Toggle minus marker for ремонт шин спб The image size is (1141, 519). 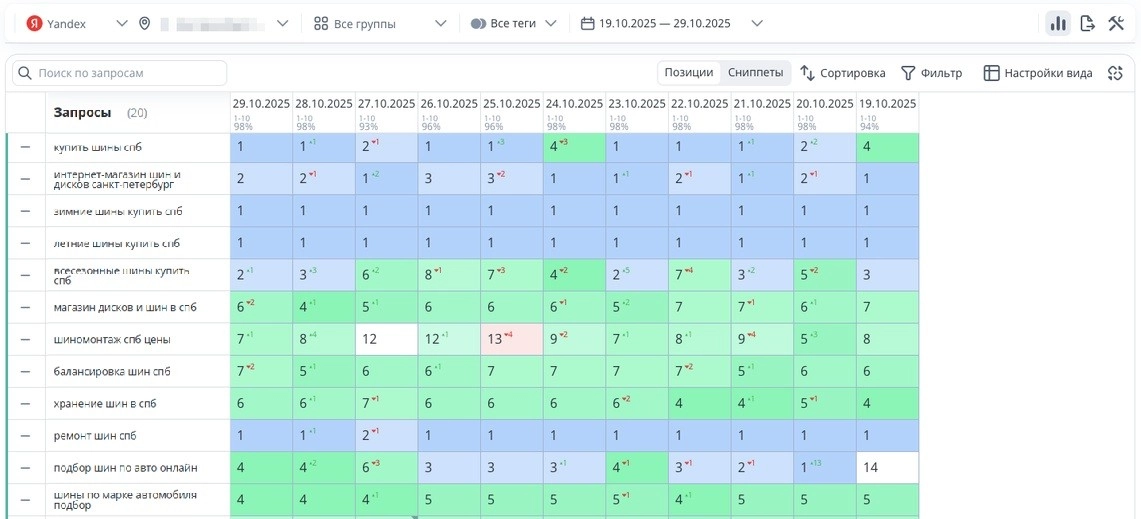[x=26, y=435]
